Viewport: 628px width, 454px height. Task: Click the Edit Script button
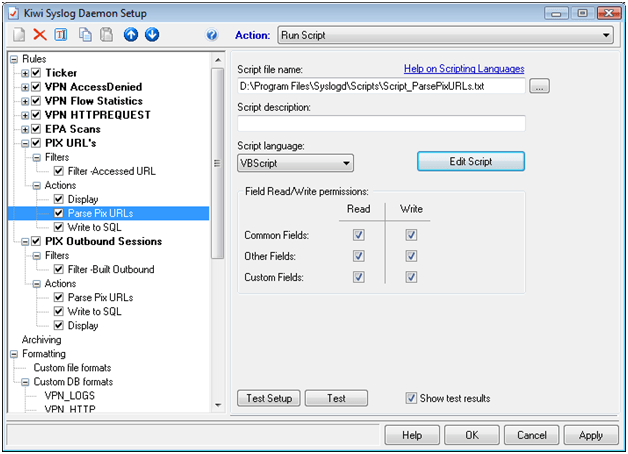pos(470,161)
